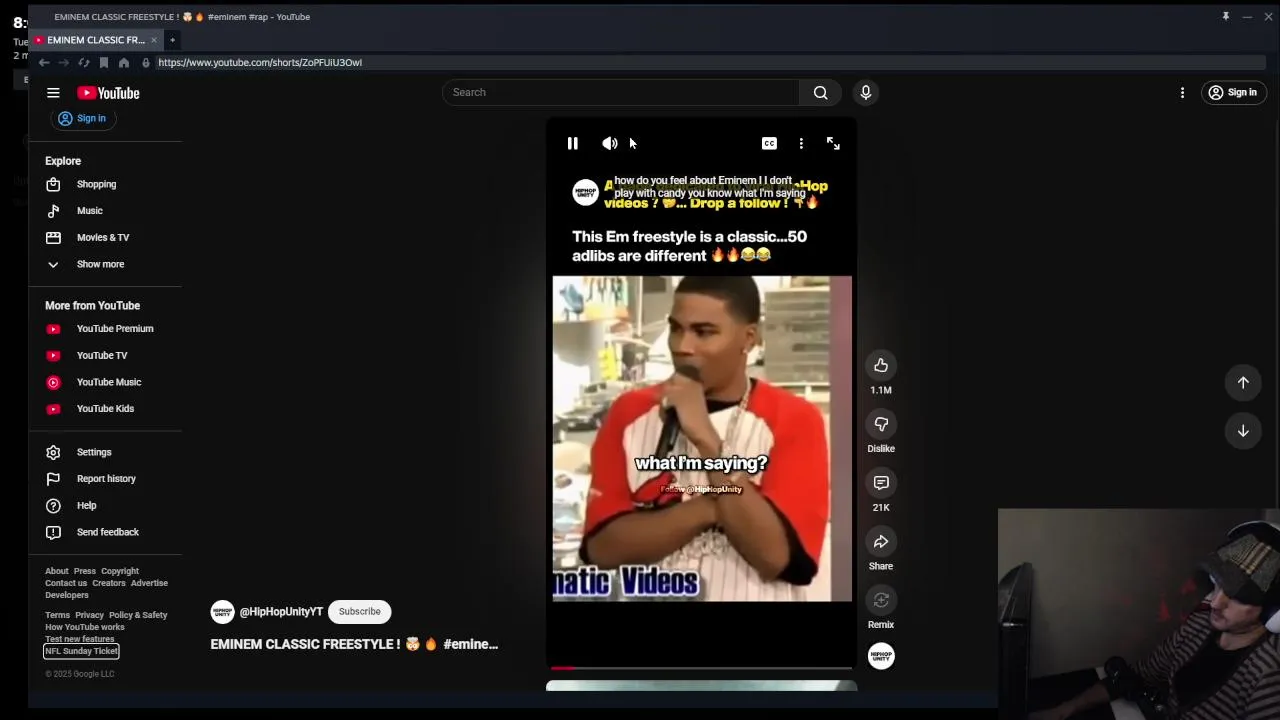Toggle closed captions on the Short
Image resolution: width=1280 pixels, height=720 pixels.
[x=769, y=144]
